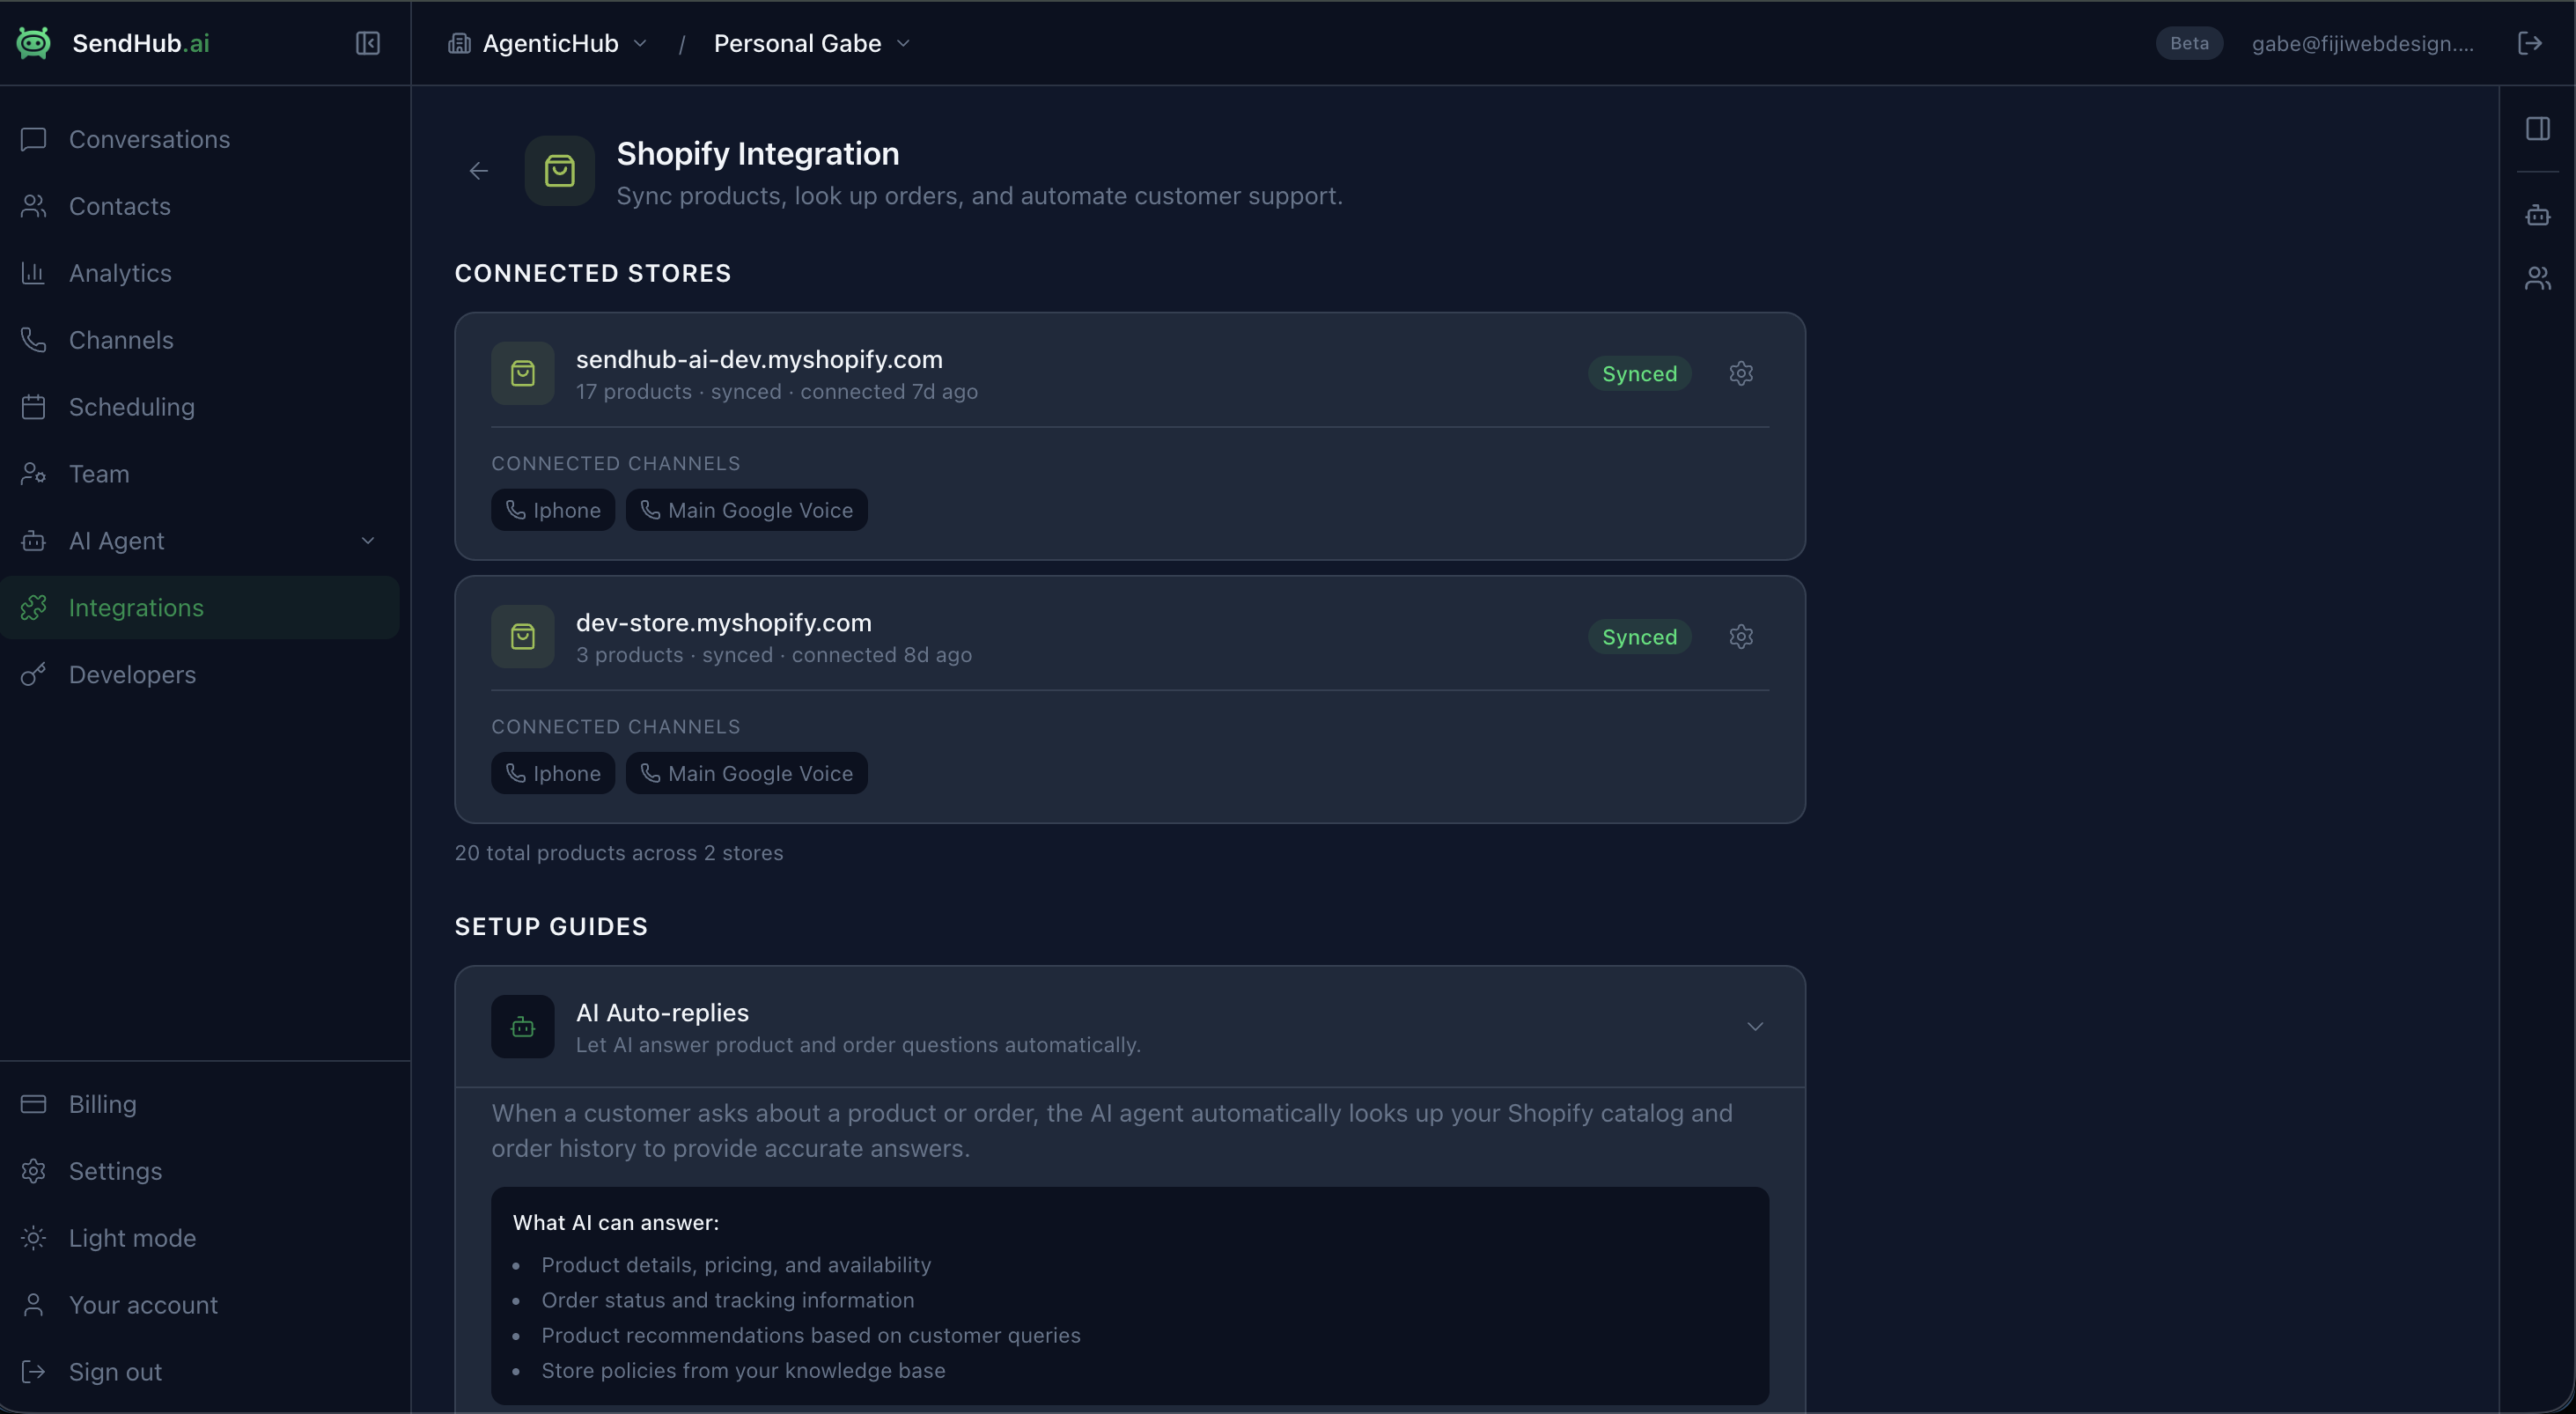Click Main Google Voice chip under dev-store
Screen dimensions: 2576x1414
[747, 773]
